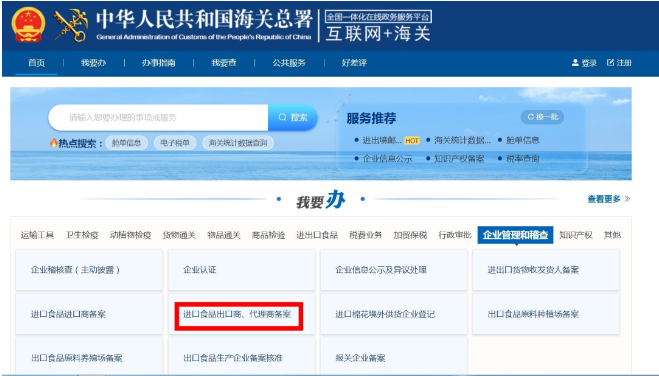This screenshot has height=376, width=659.
Task: Click the 换一批 refresh button
Action: click(543, 117)
